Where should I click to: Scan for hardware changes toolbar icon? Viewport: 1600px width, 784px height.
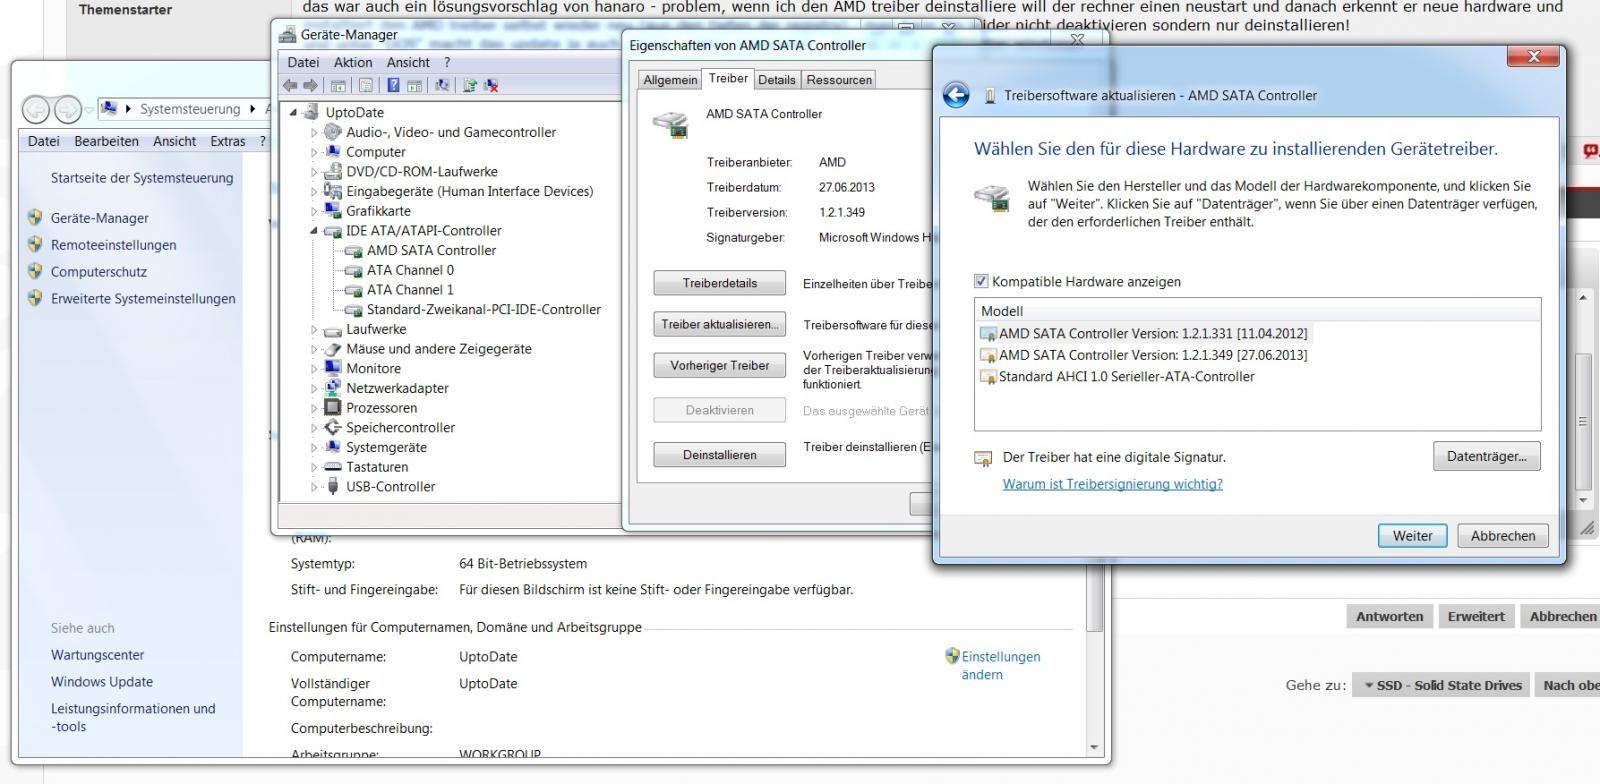click(x=442, y=86)
